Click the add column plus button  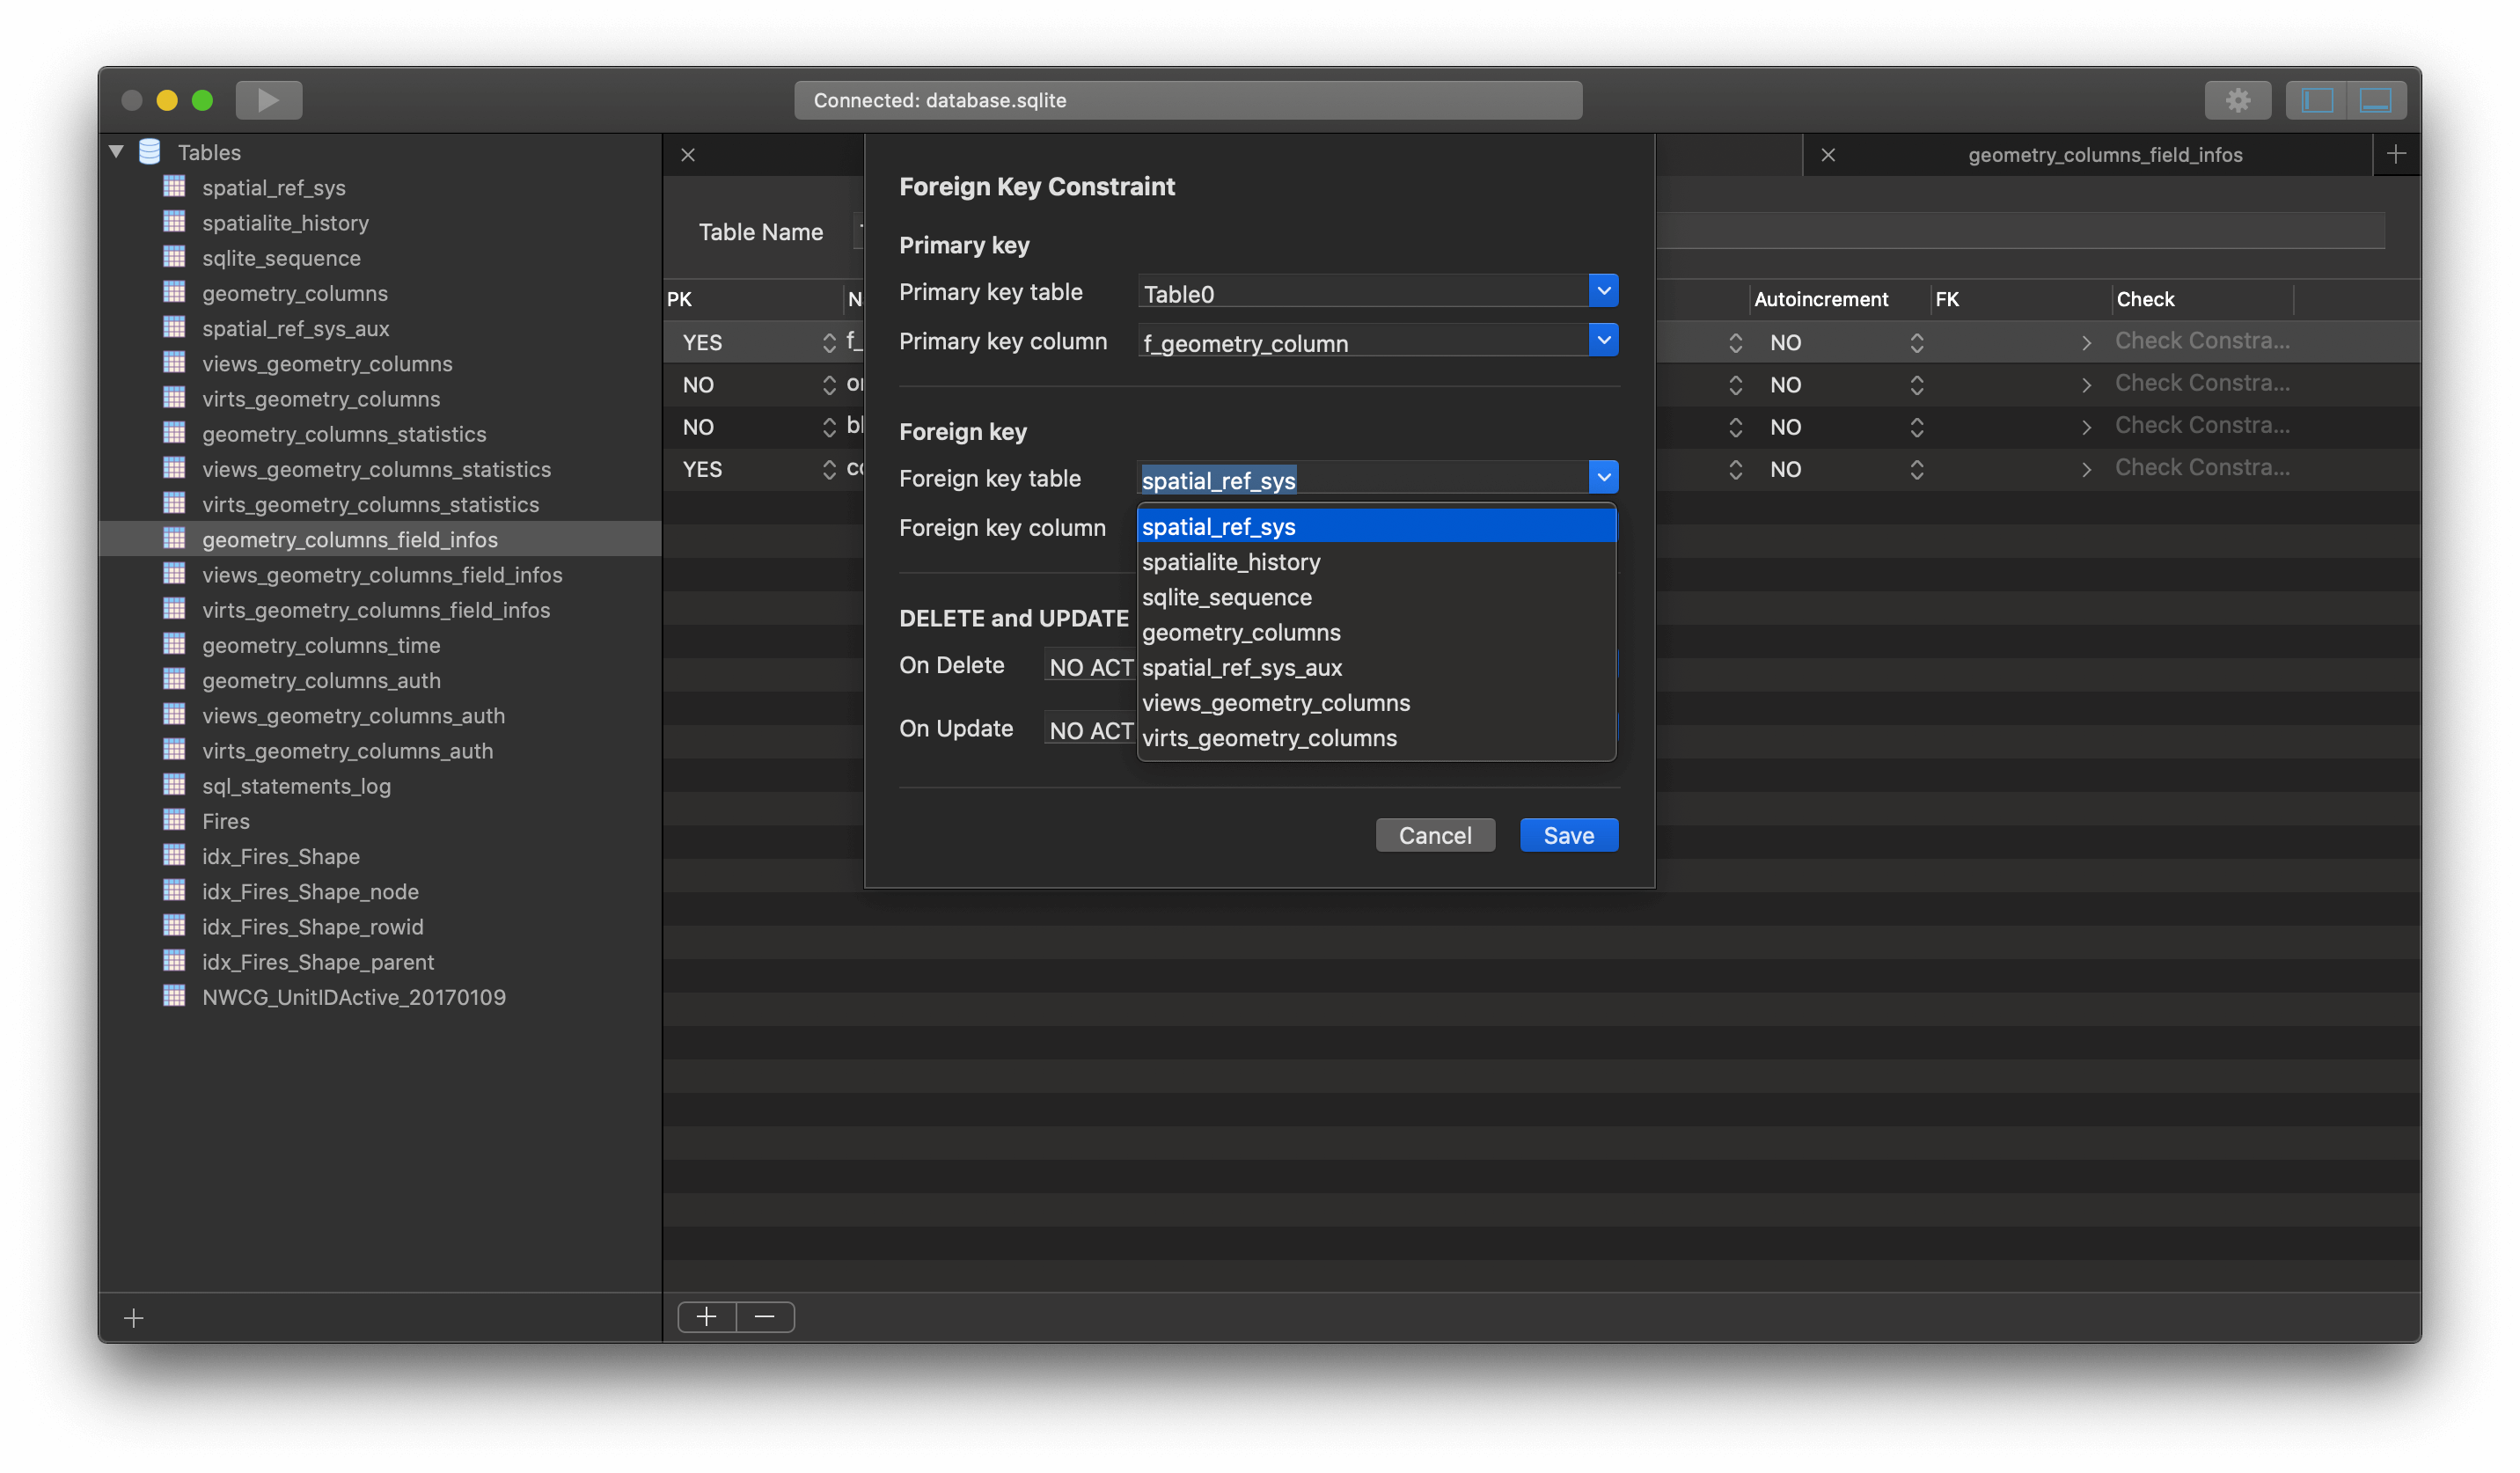707,1317
